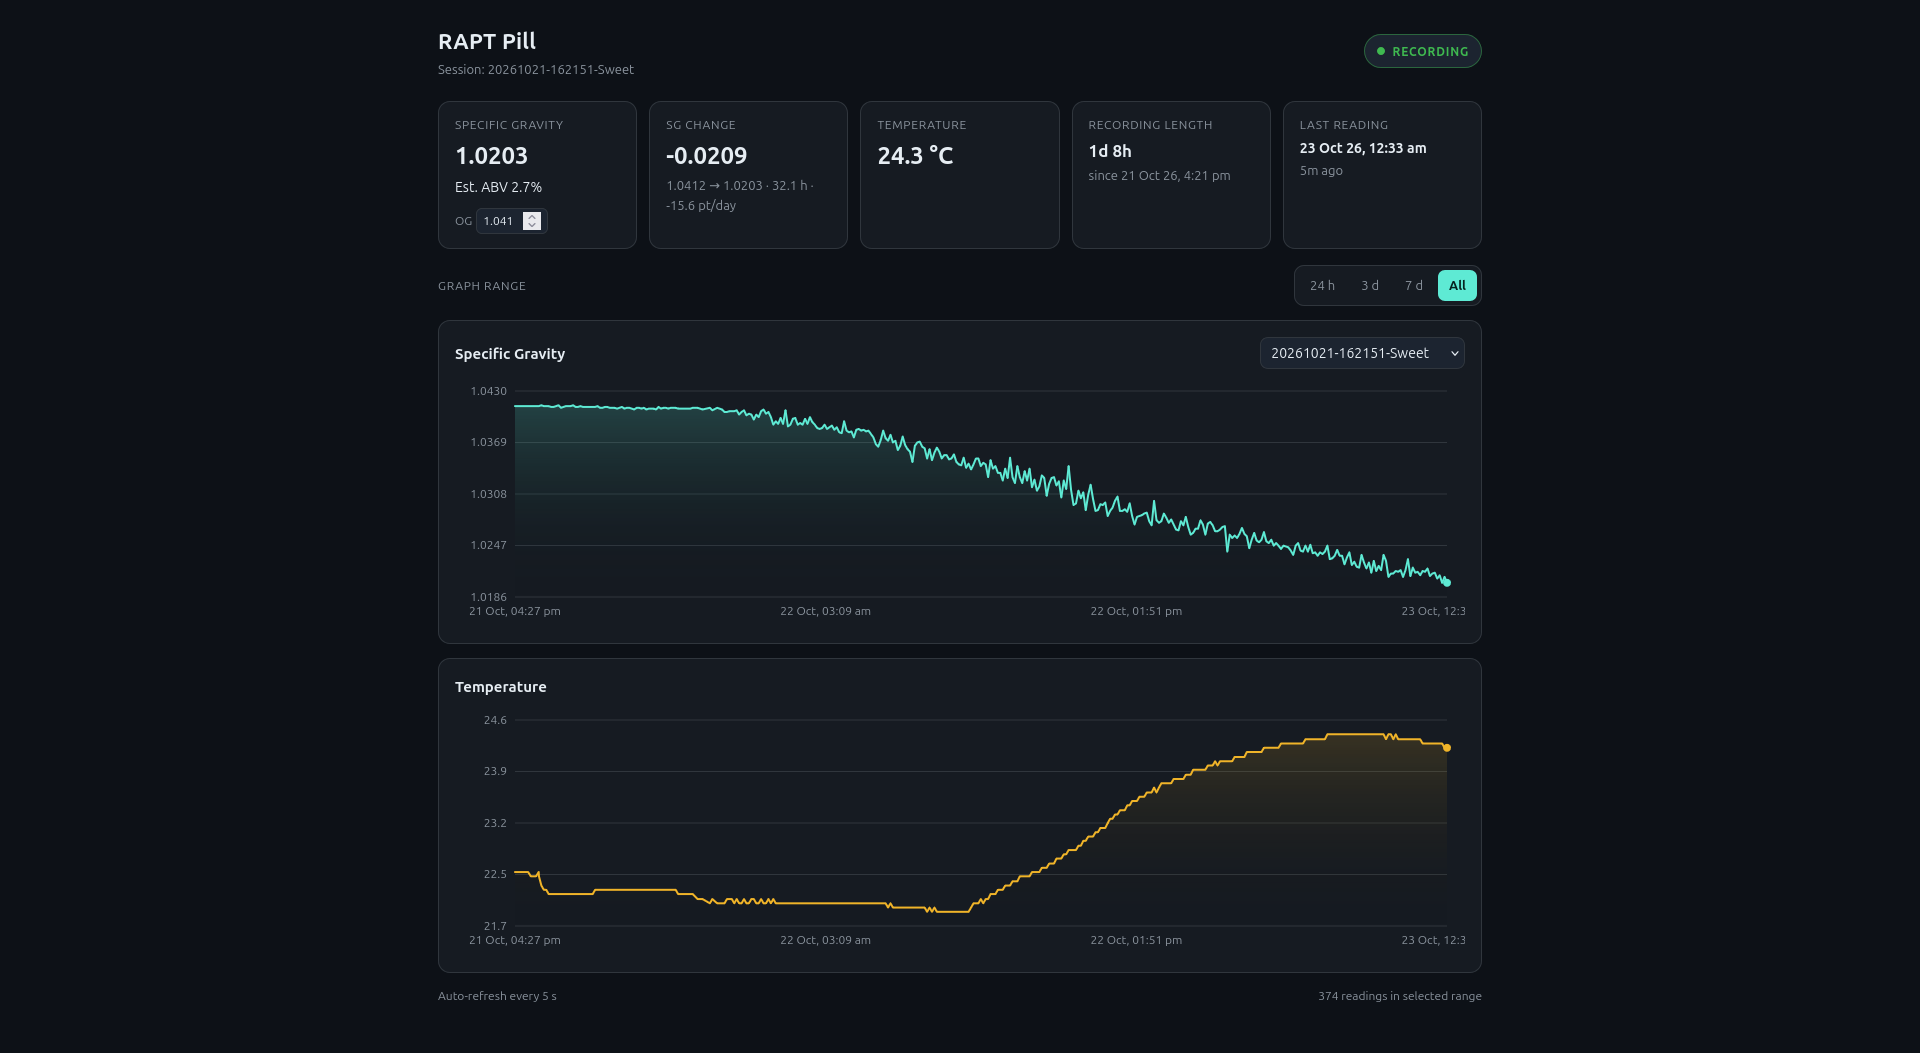The width and height of the screenshot is (1920, 1053).
Task: Click the specific gravity value 1.0203
Action: 491,156
